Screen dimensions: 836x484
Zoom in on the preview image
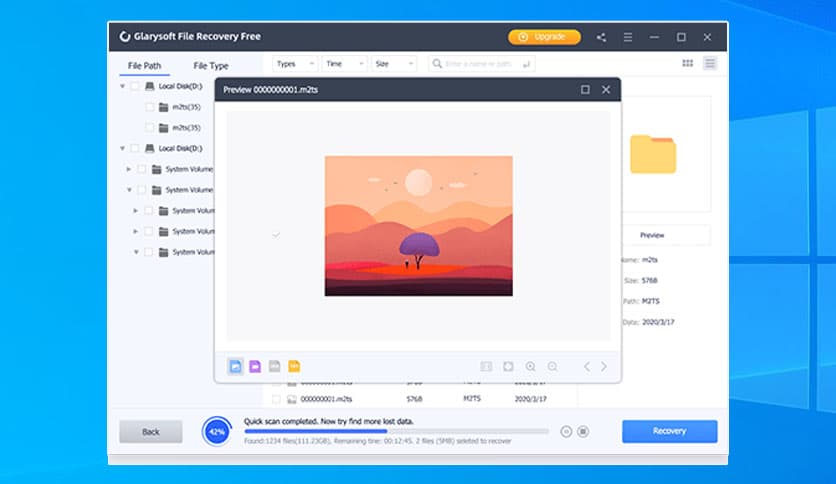pos(530,367)
